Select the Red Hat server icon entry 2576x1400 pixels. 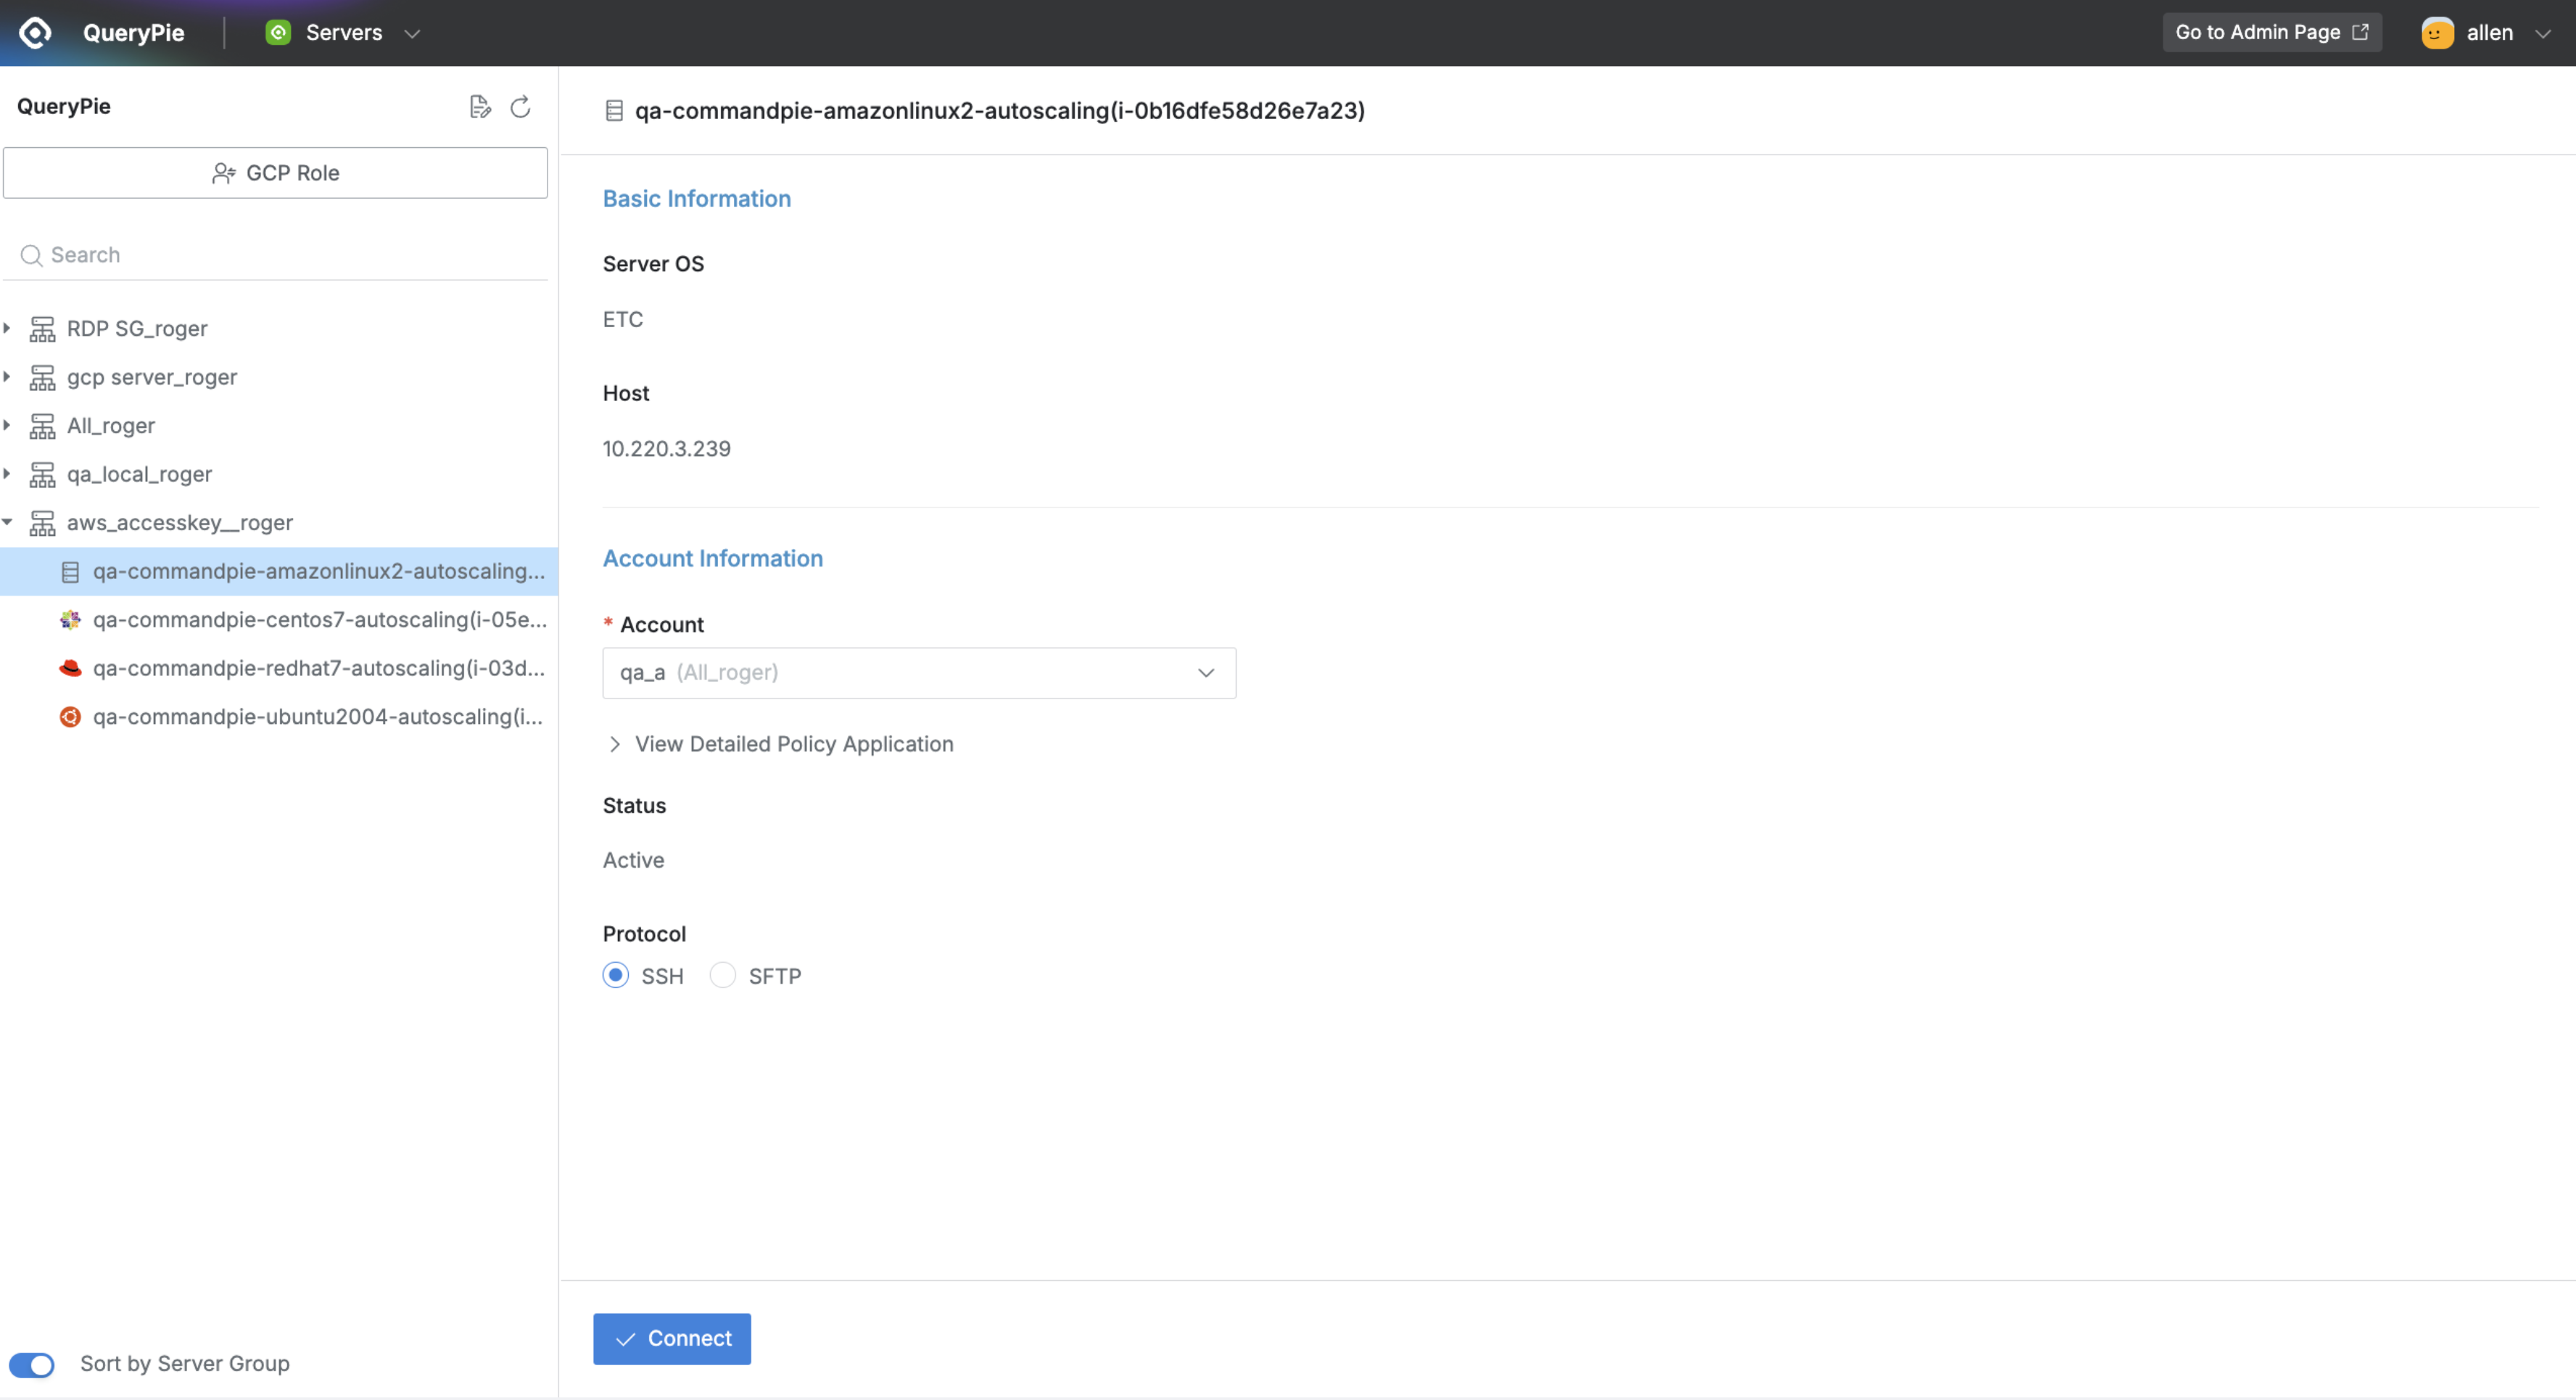pyautogui.click(x=70, y=668)
